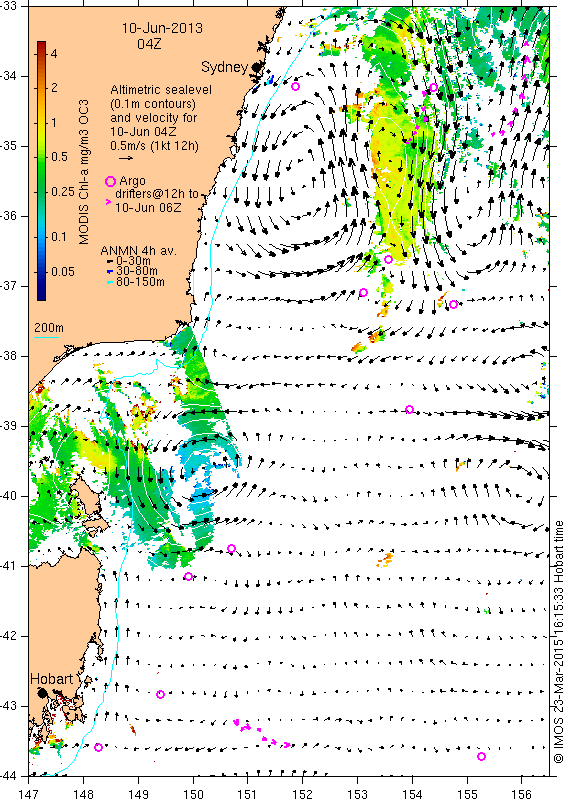Click the colorbar tick label 0.05
This screenshot has height=800, width=570.
(x=63, y=271)
